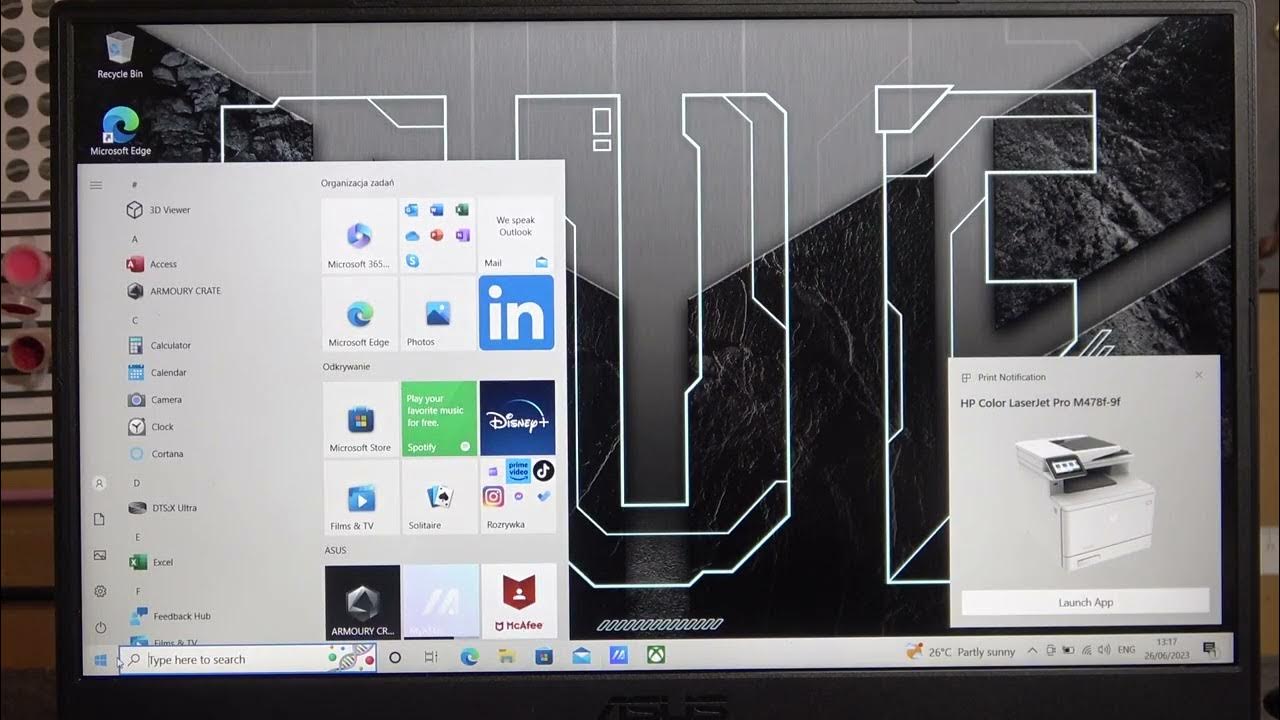Open the Calculator app
This screenshot has height=720, width=1280.
[159, 345]
